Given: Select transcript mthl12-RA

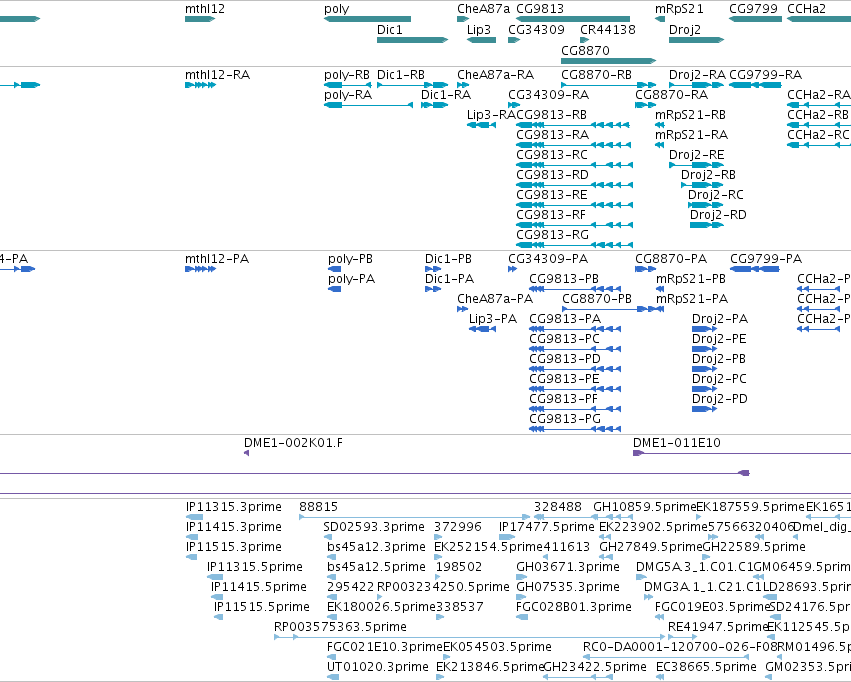Looking at the screenshot, I should point(200,85).
